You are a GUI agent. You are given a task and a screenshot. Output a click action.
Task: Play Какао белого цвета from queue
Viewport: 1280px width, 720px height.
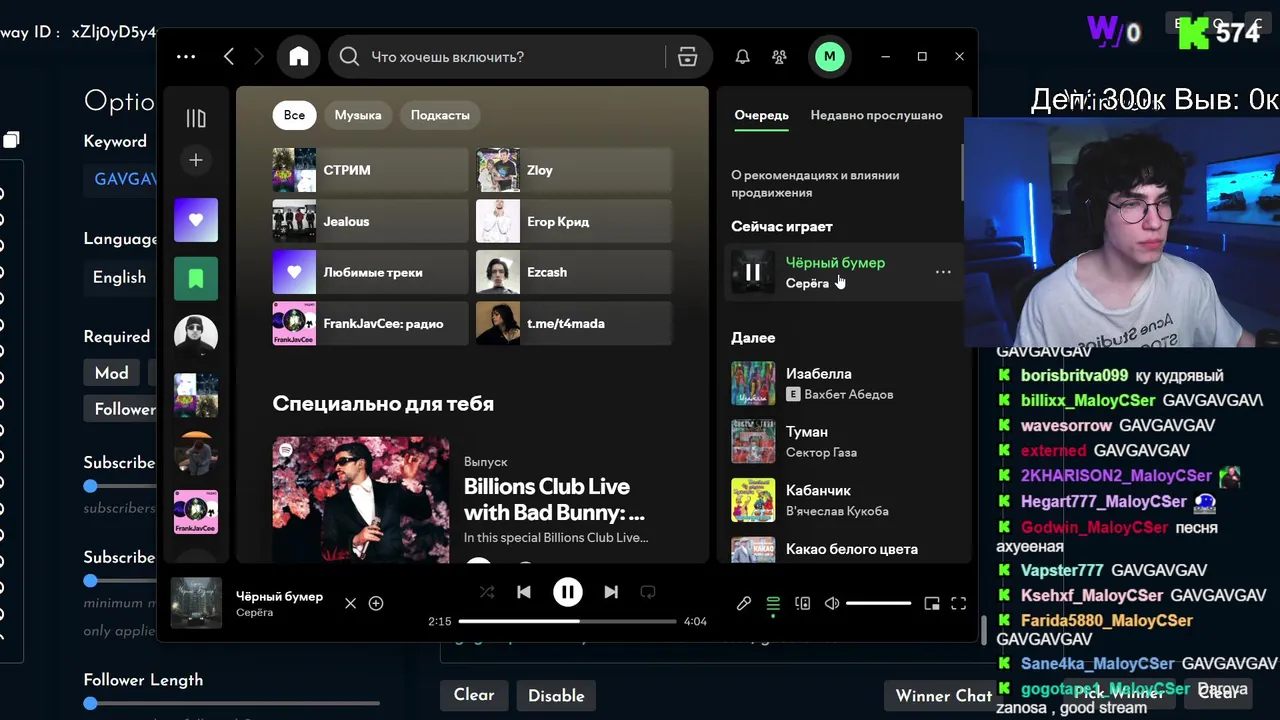click(x=844, y=549)
